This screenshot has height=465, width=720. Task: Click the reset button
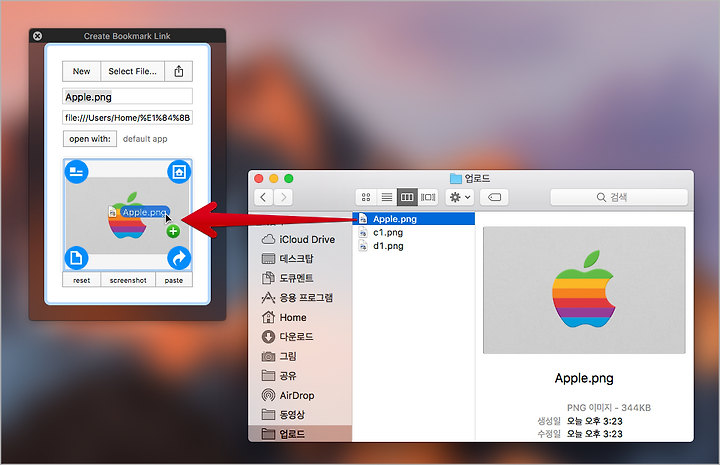pos(81,280)
